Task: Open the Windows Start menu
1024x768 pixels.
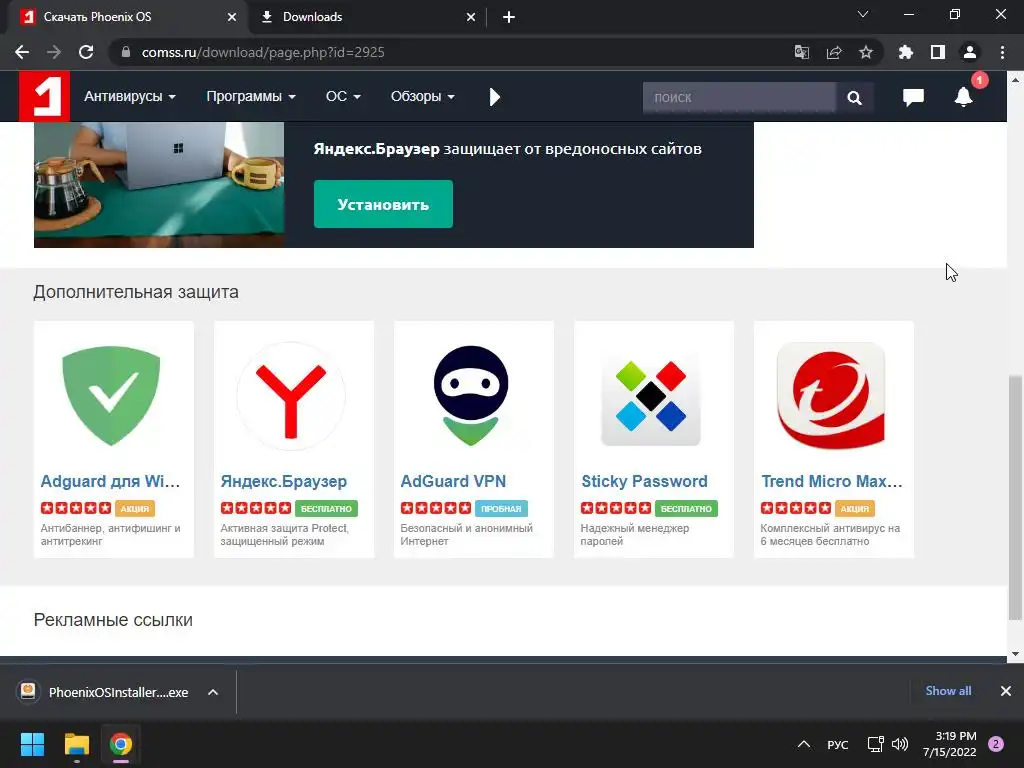Action: point(33,744)
